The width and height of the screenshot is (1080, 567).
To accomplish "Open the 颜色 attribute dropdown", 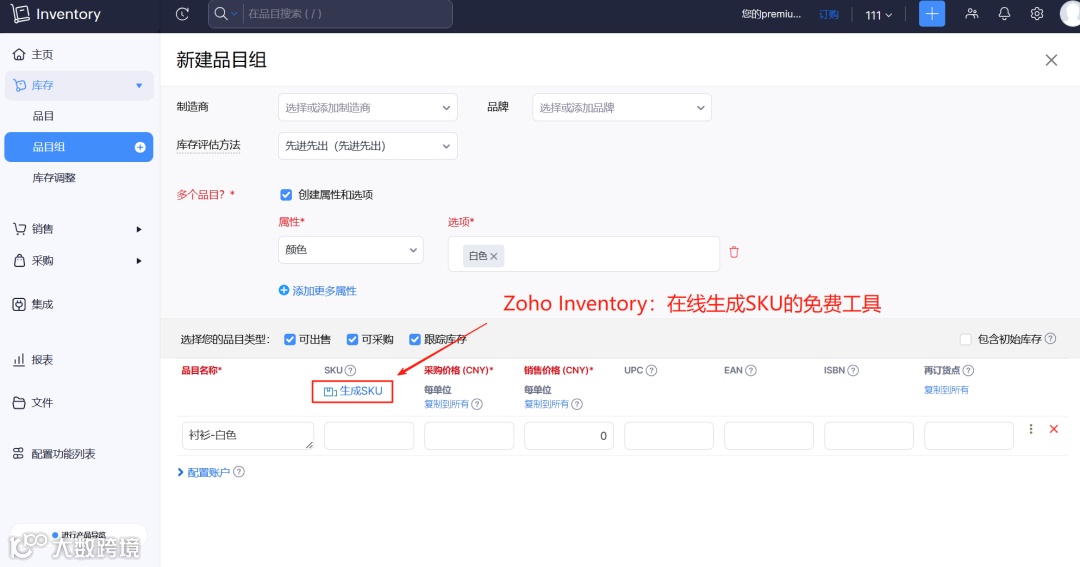I will 351,250.
